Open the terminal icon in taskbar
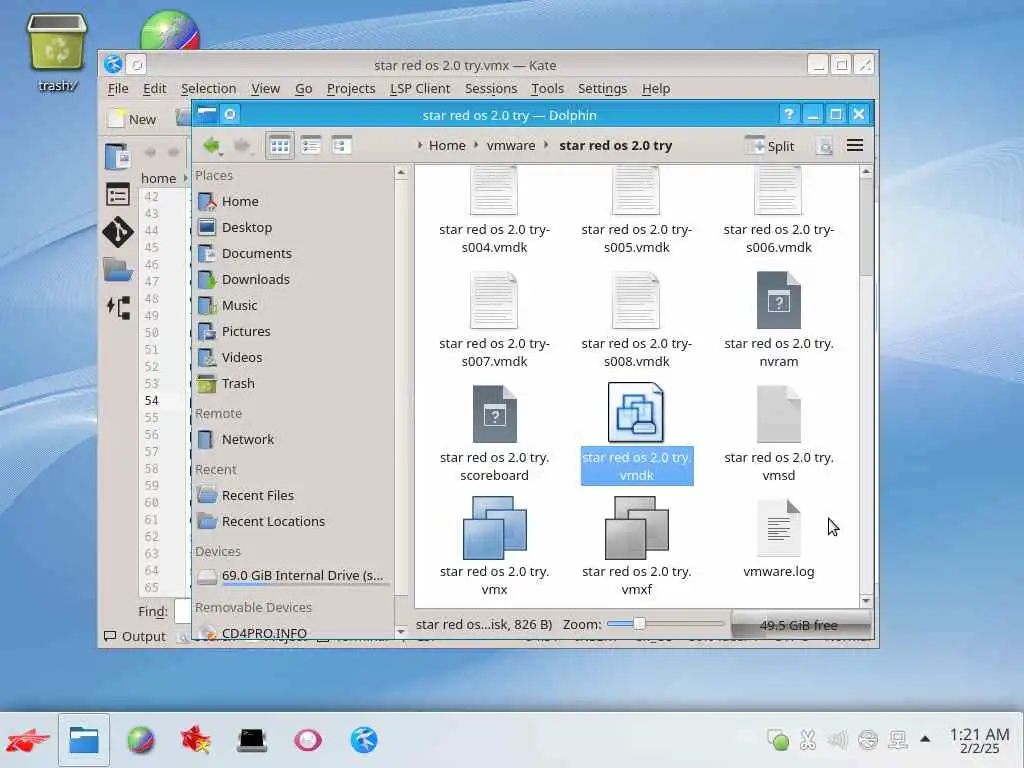The image size is (1024, 768). 252,740
